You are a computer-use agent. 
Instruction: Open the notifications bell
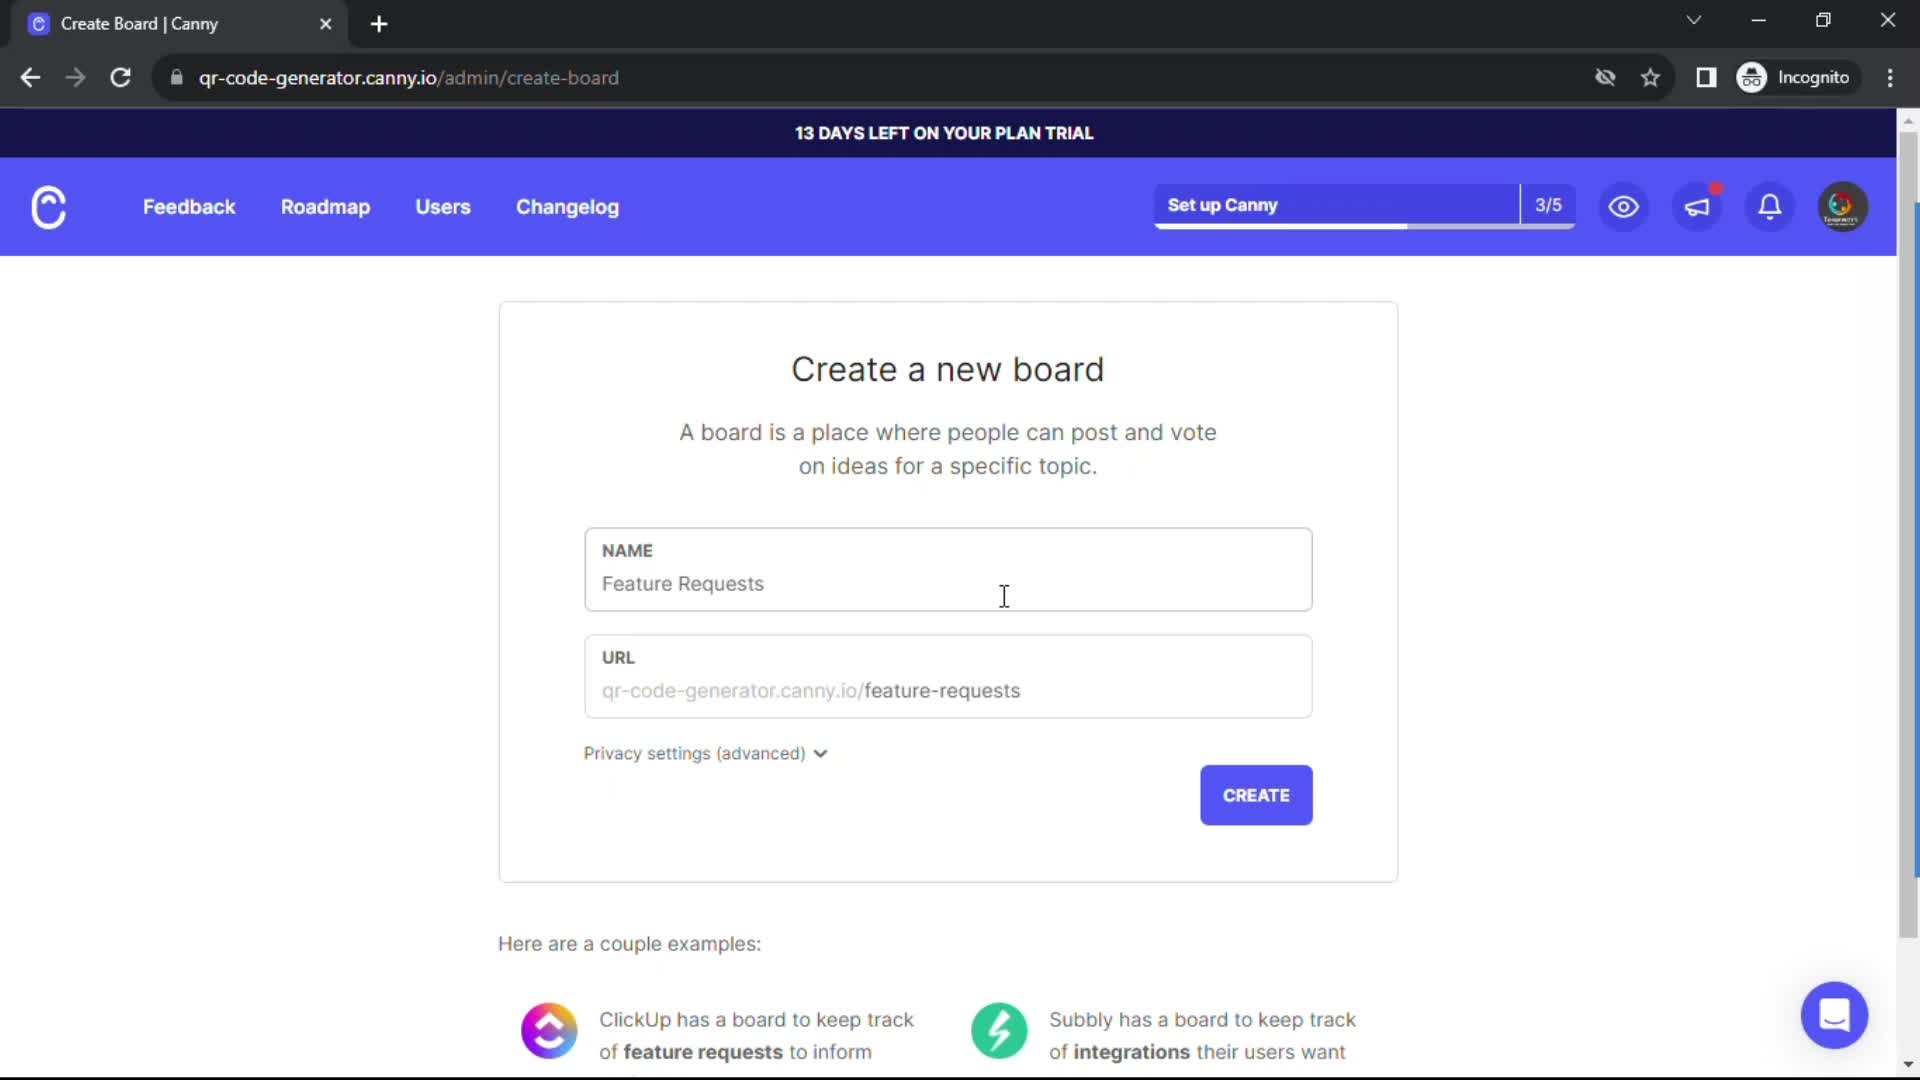coord(1769,207)
